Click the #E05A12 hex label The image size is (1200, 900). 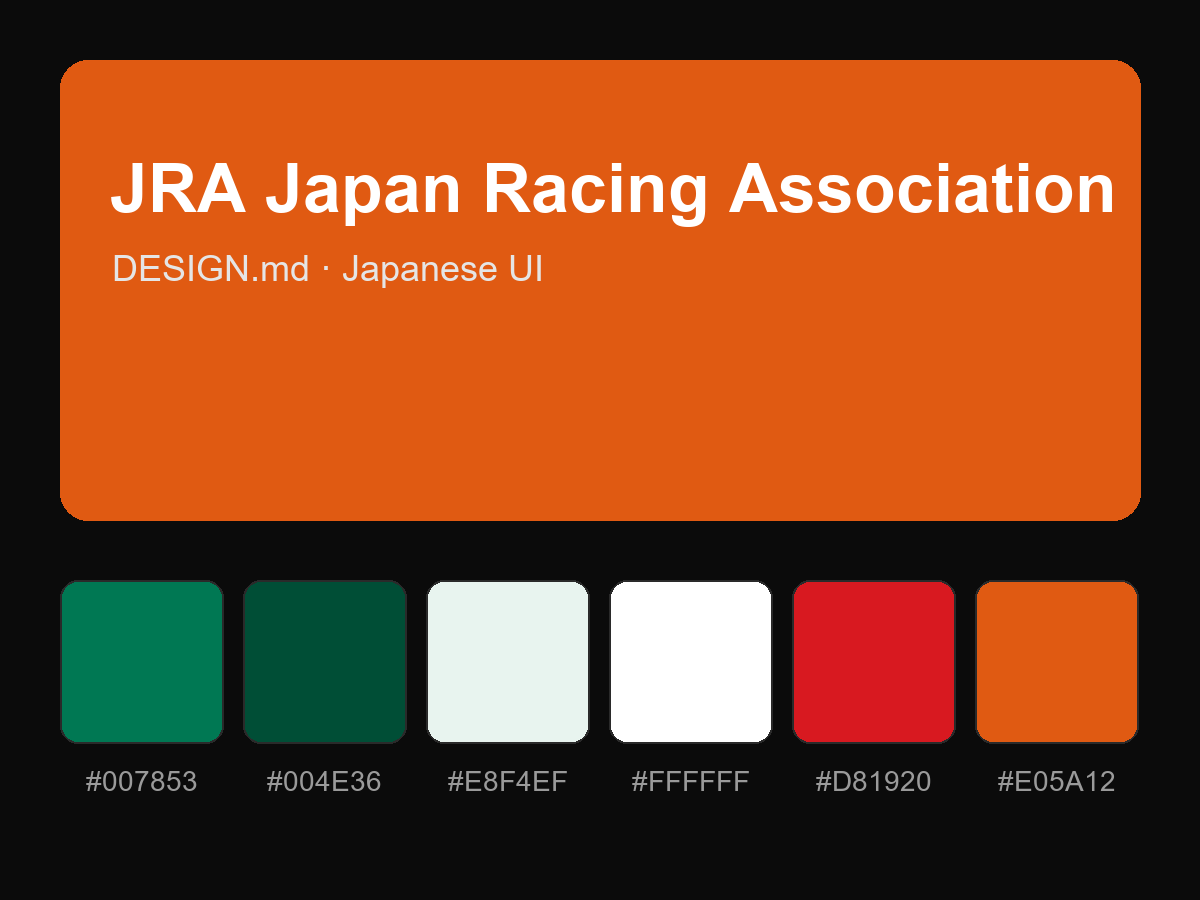(x=1057, y=782)
